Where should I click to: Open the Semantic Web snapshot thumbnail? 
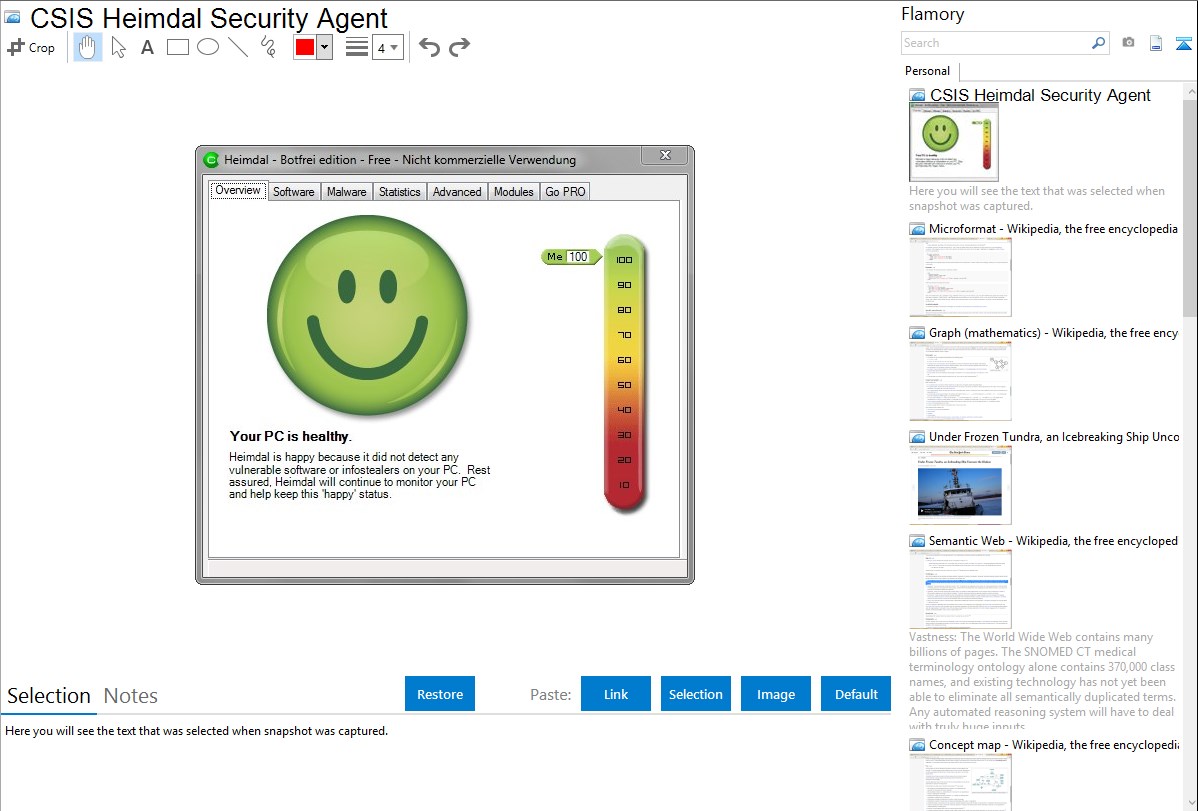(960, 589)
